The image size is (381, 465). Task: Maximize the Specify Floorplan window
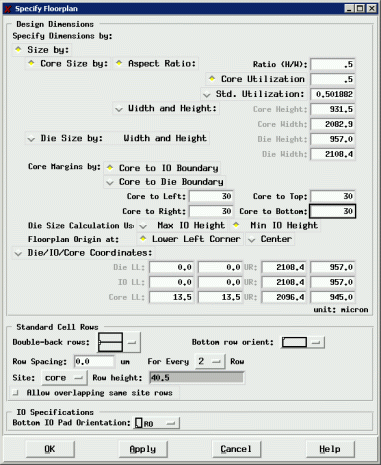[360, 8]
